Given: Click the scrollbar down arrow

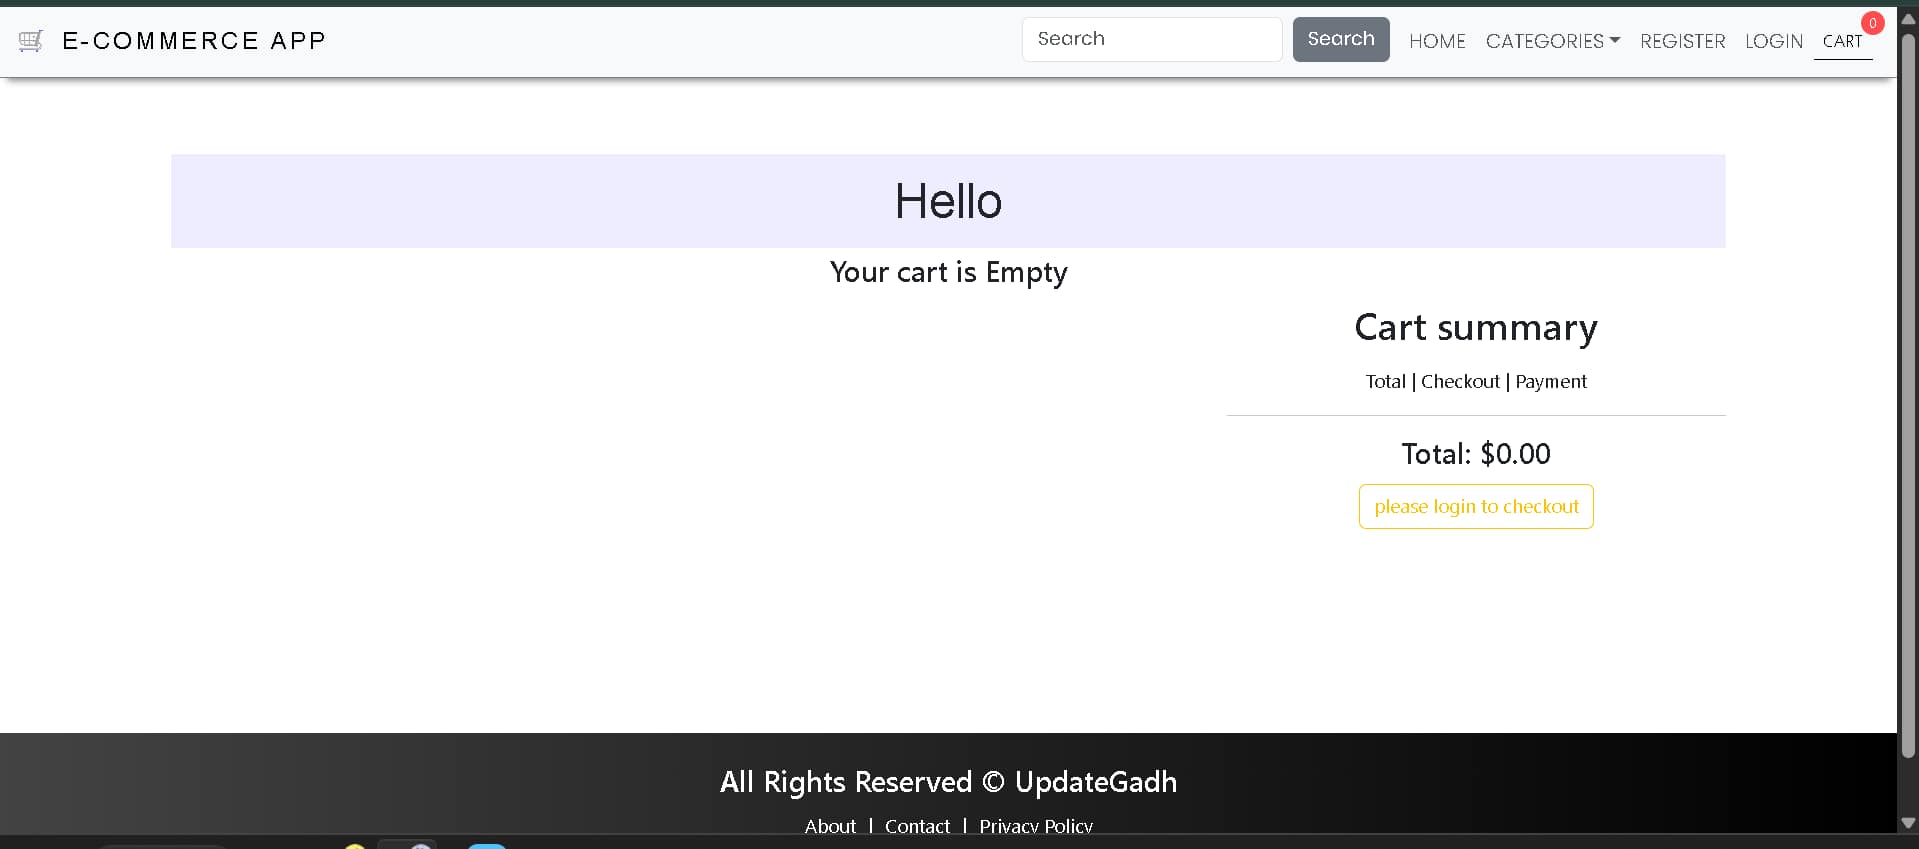Looking at the screenshot, I should (1908, 823).
